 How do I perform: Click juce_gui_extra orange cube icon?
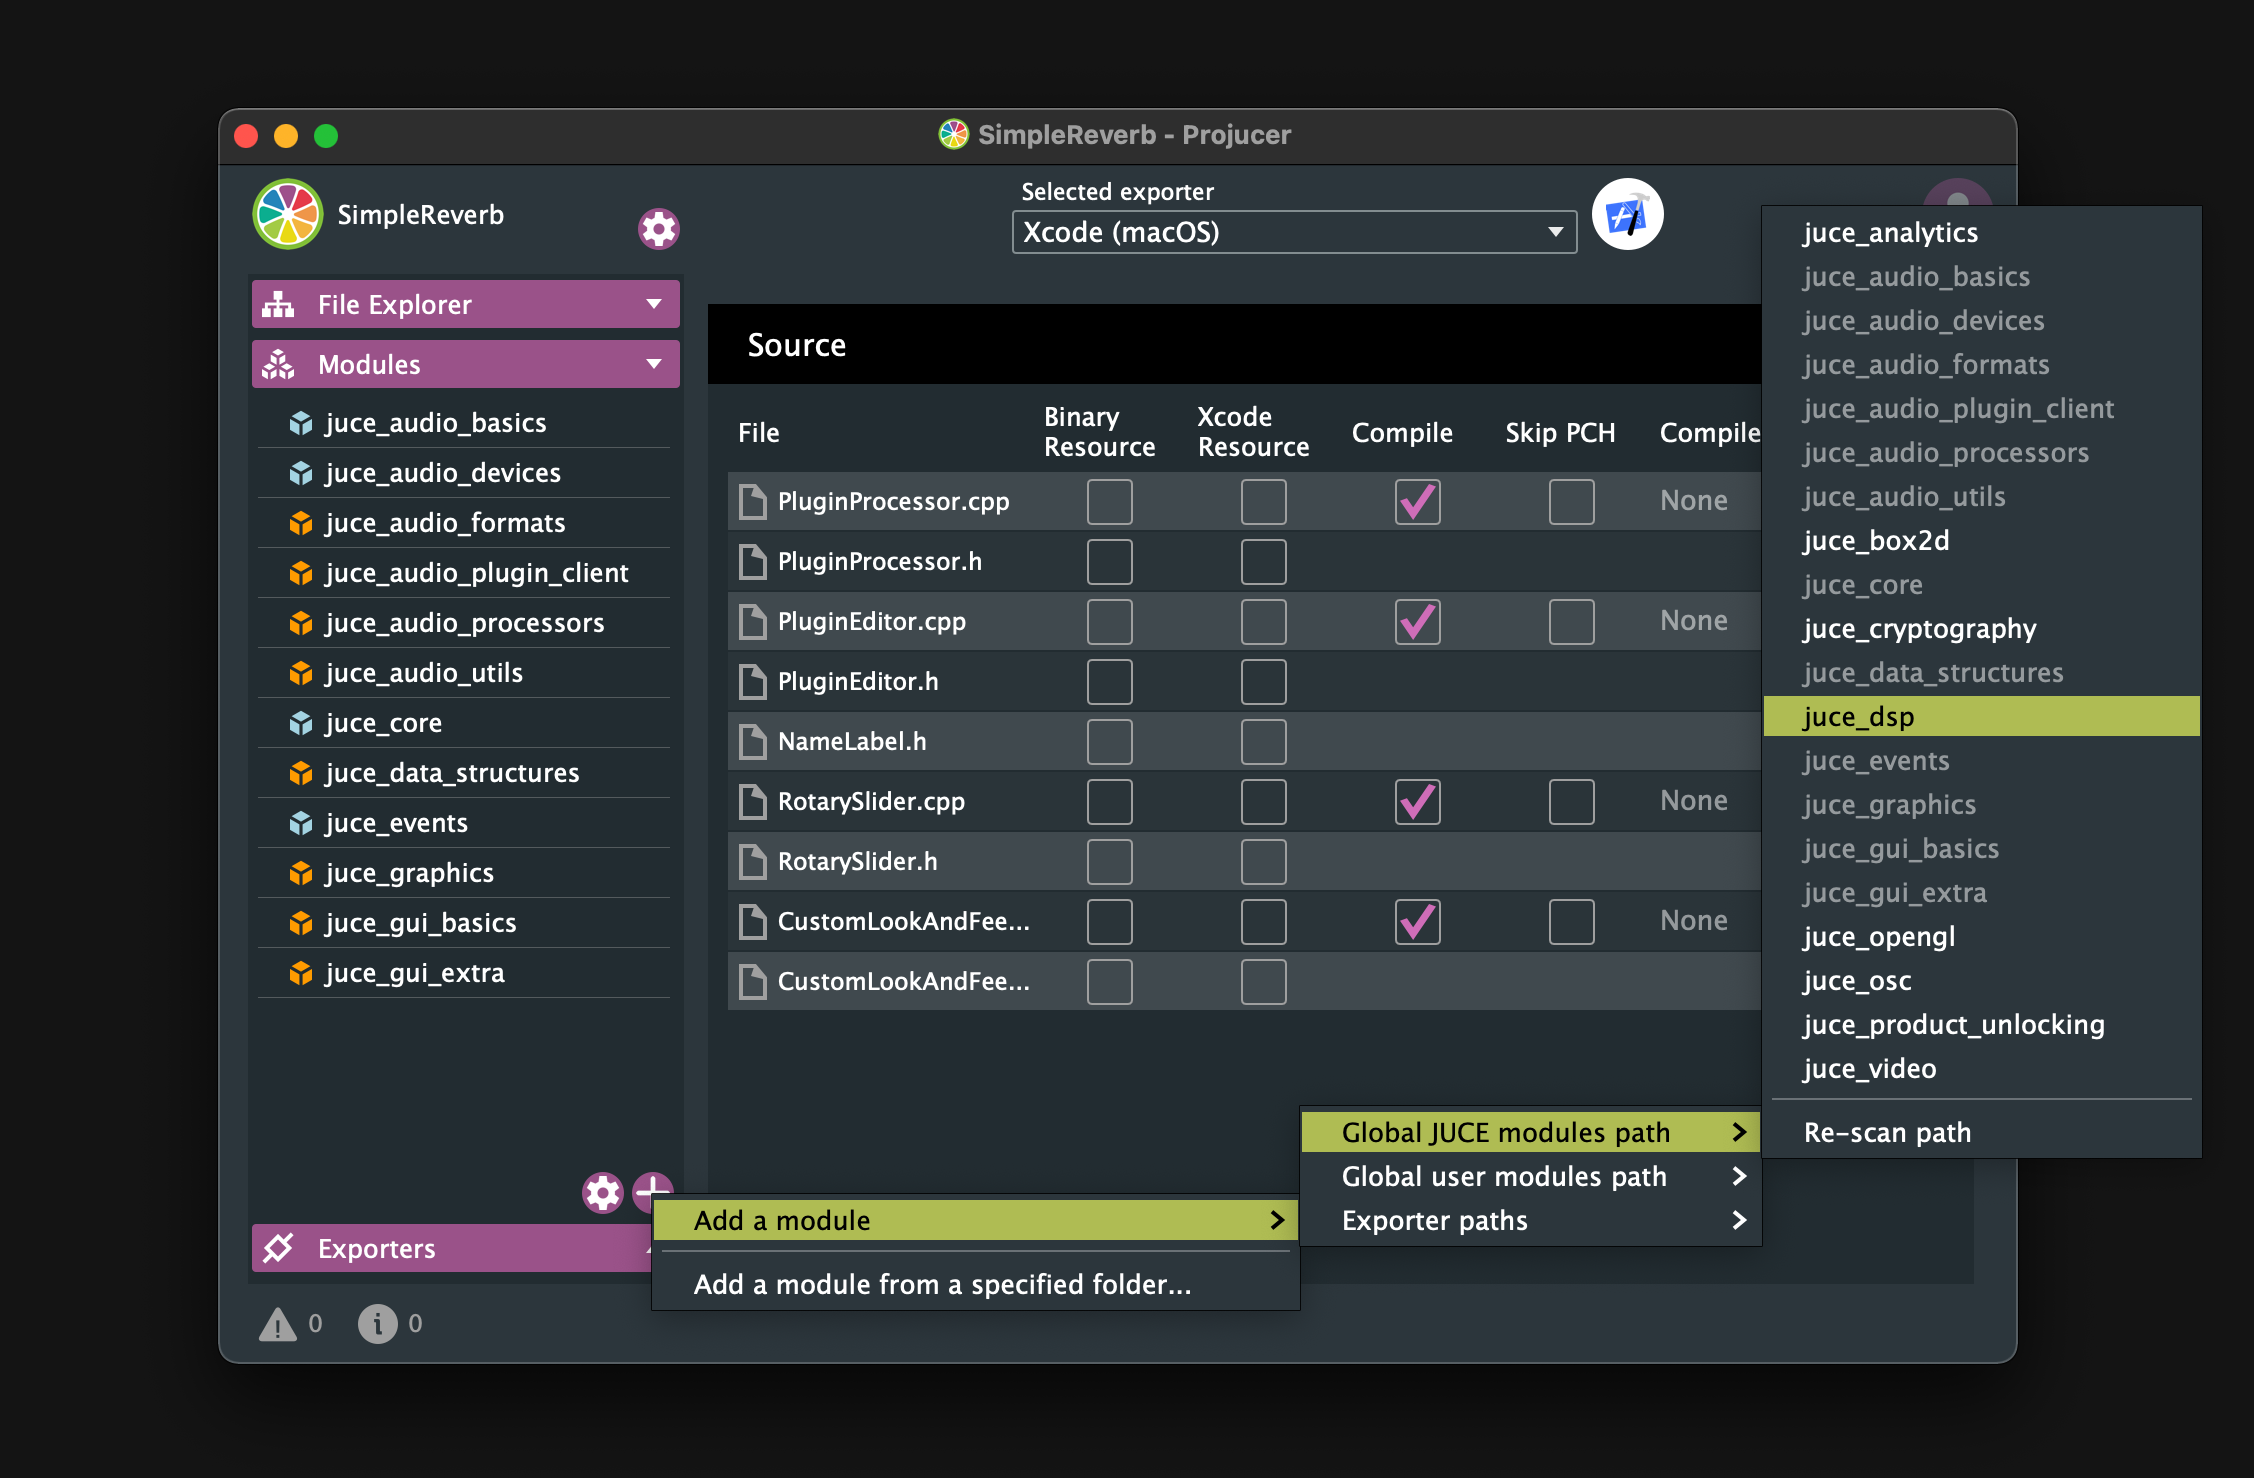pyautogui.click(x=300, y=973)
